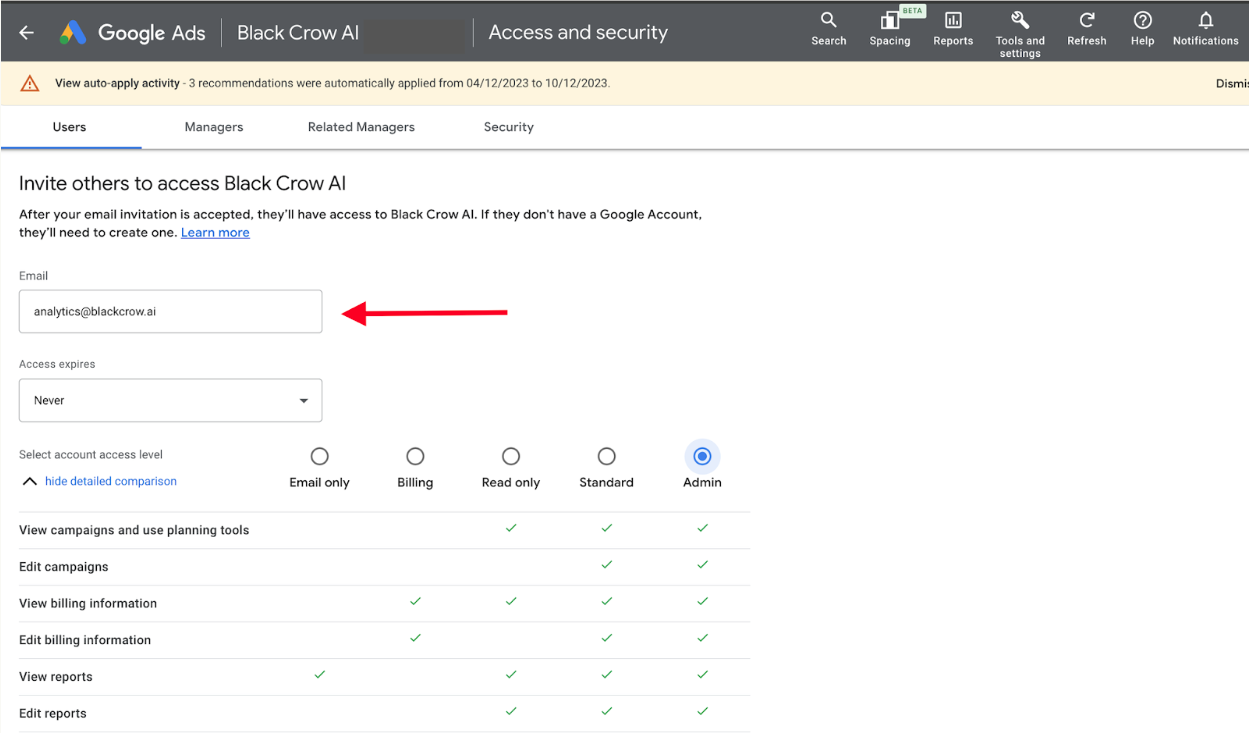Open the Access expires Never dropdown
The width and height of the screenshot is (1249, 733).
[171, 400]
